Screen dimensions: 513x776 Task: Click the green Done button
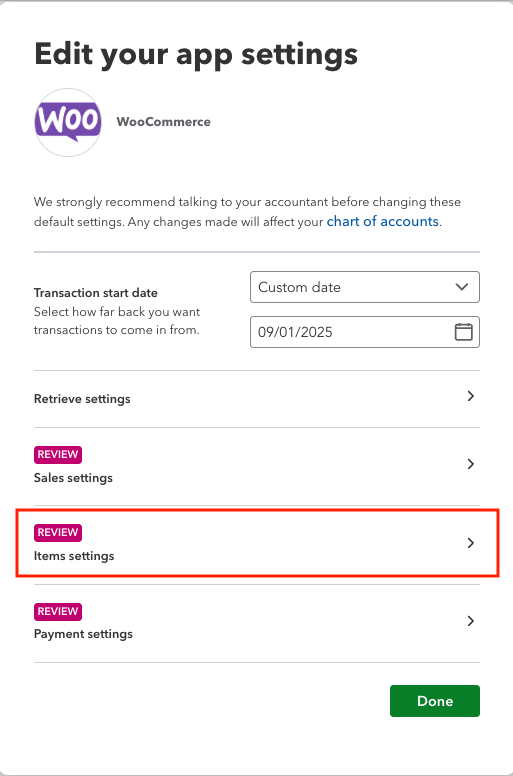[435, 701]
